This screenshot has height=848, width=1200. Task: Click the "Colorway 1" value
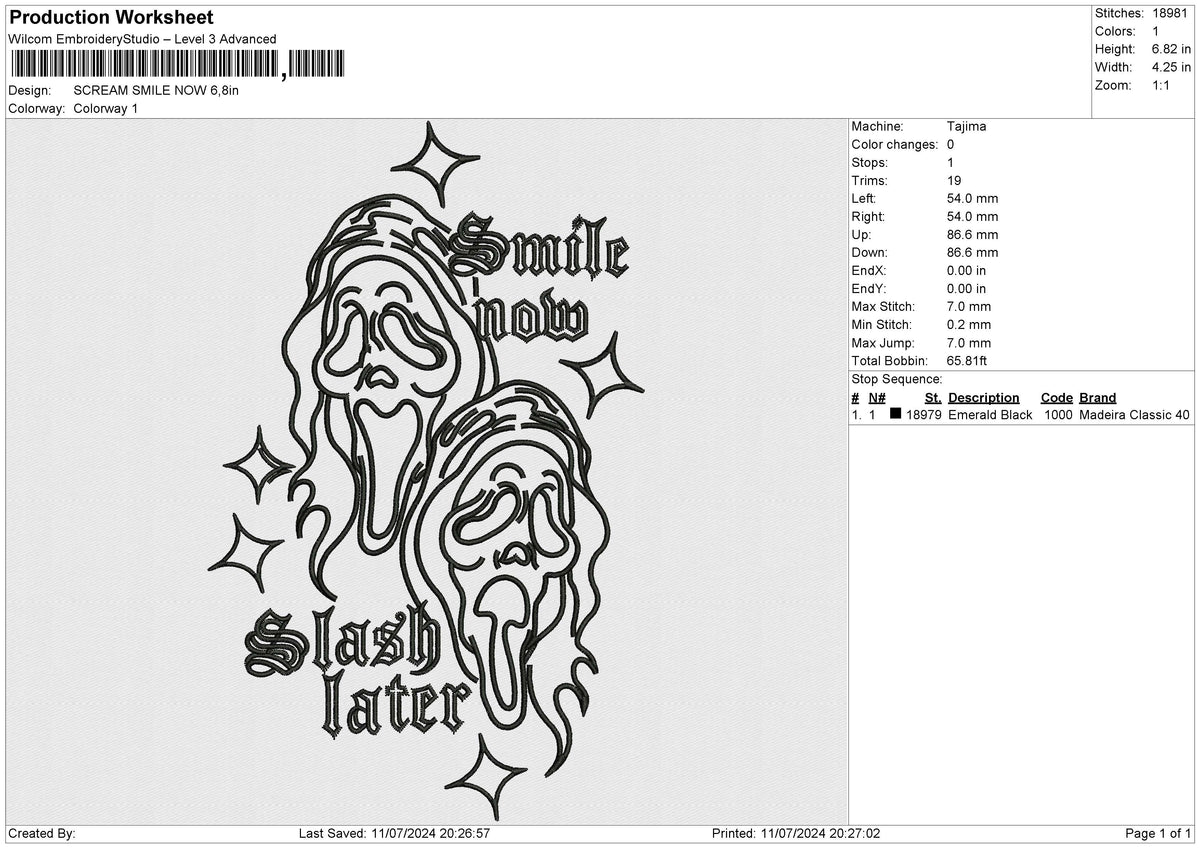106,108
